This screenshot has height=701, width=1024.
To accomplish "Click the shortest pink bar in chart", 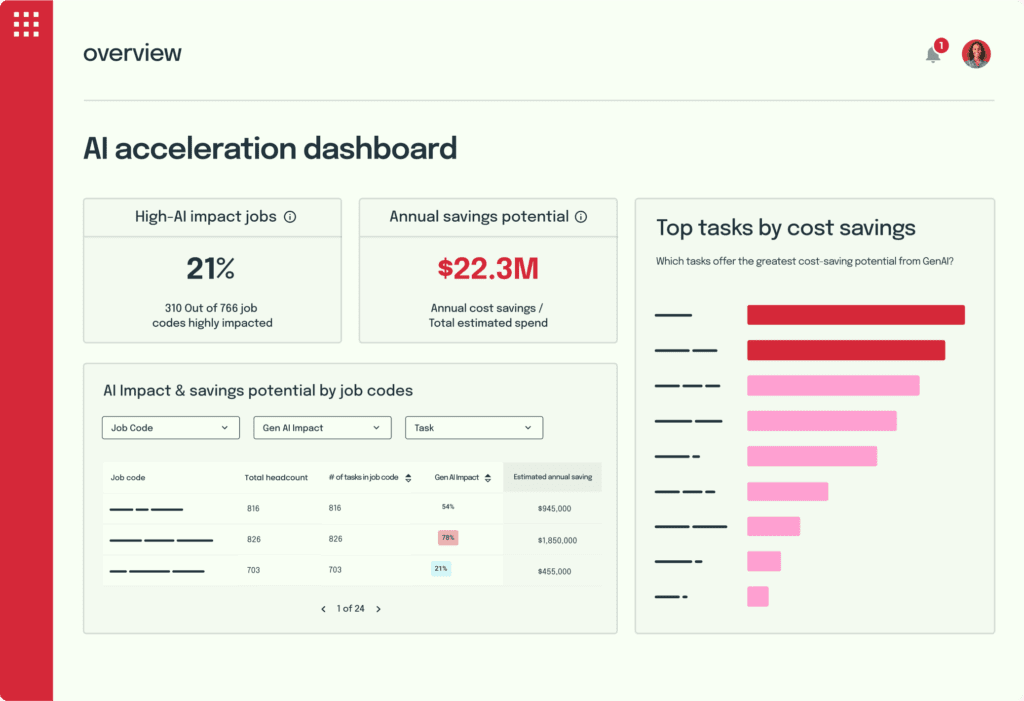I will tap(757, 596).
